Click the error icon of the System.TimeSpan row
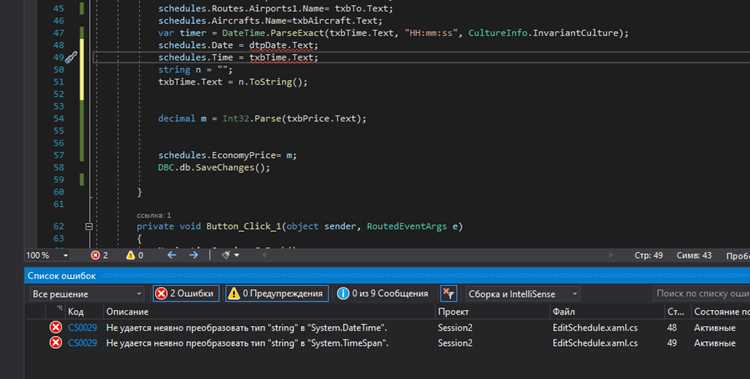Screen dimensions: 750x379 tap(56, 343)
